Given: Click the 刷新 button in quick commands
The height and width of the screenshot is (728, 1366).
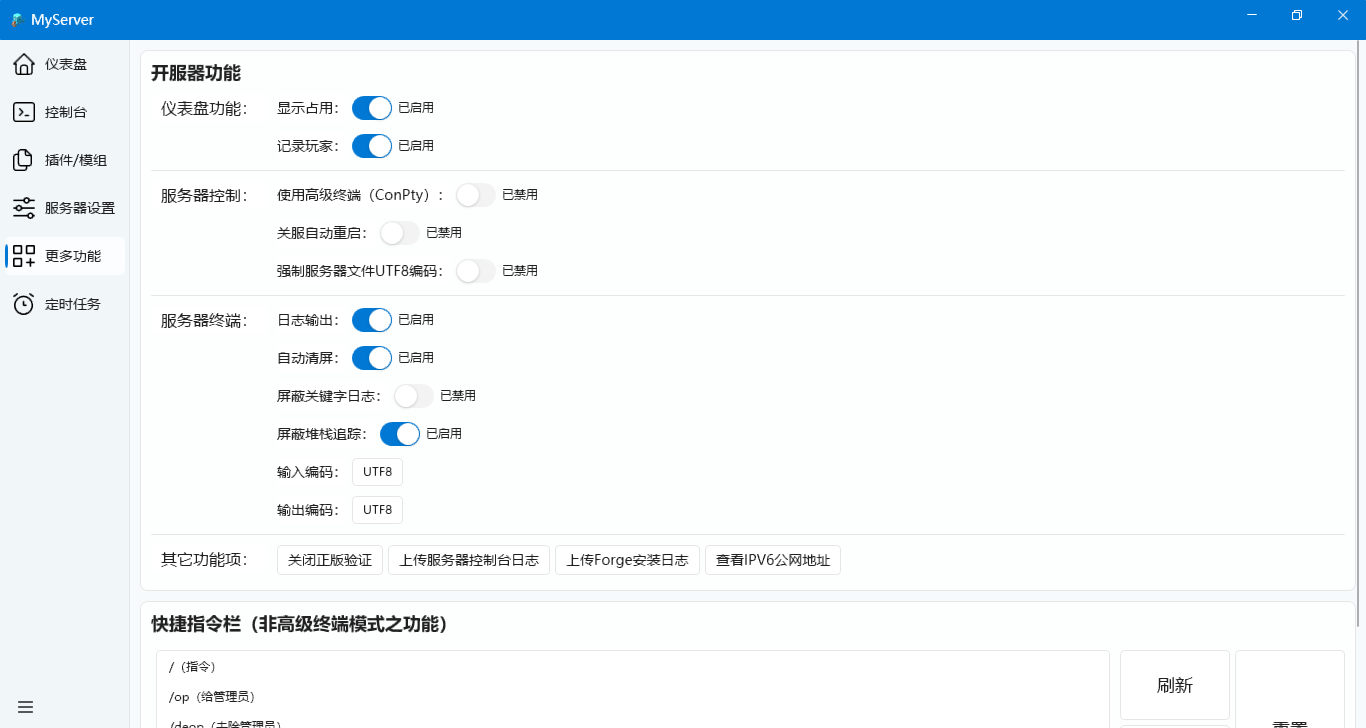Looking at the screenshot, I should (x=1174, y=685).
